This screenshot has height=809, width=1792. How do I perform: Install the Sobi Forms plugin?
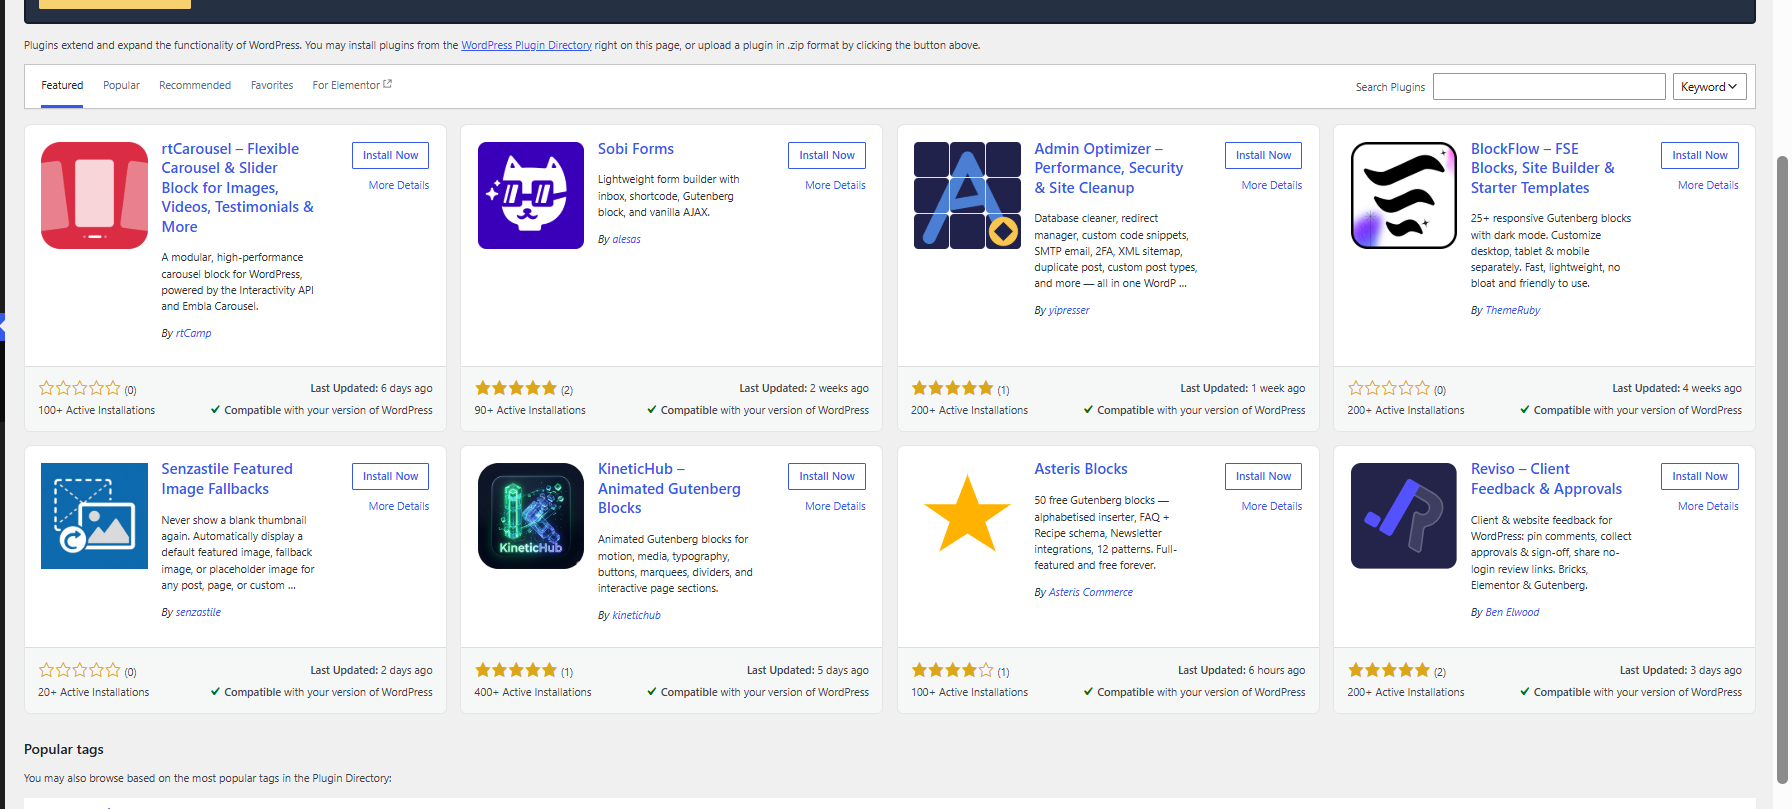point(827,155)
